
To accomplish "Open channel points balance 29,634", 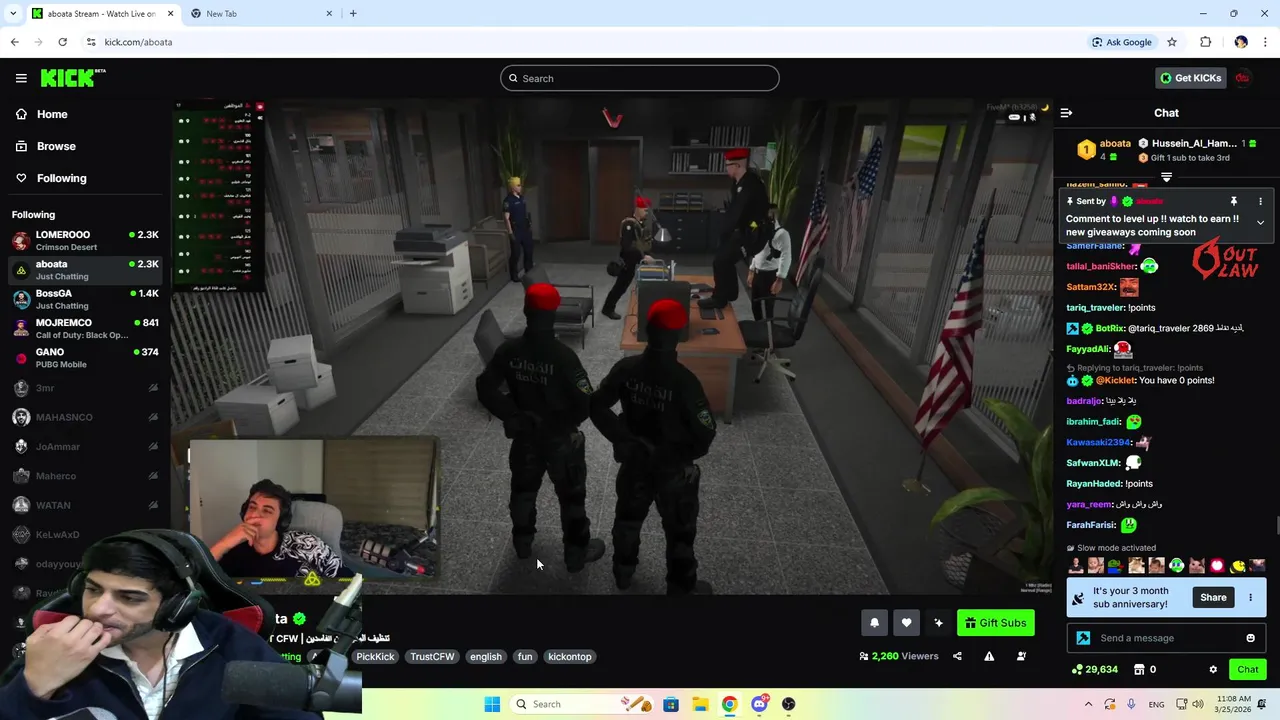I will coord(1095,669).
